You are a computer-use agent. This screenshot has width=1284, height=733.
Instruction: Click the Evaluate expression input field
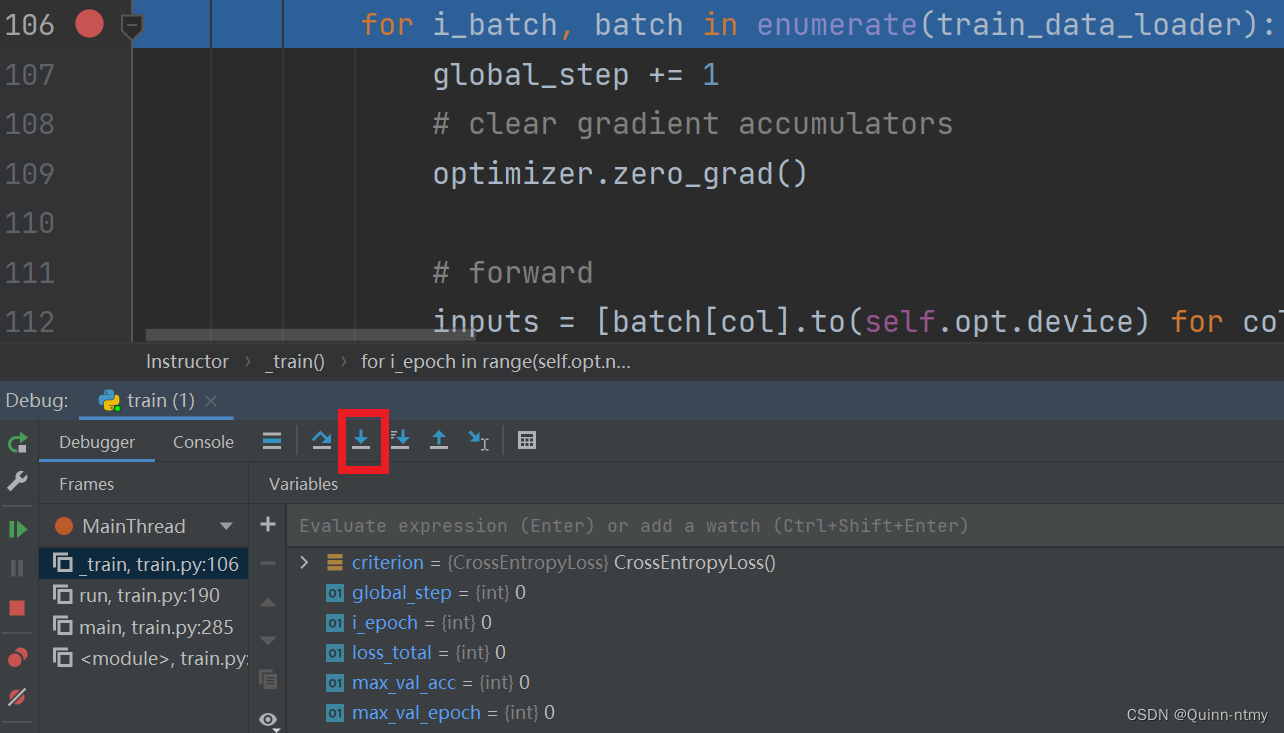pyautogui.click(x=785, y=525)
